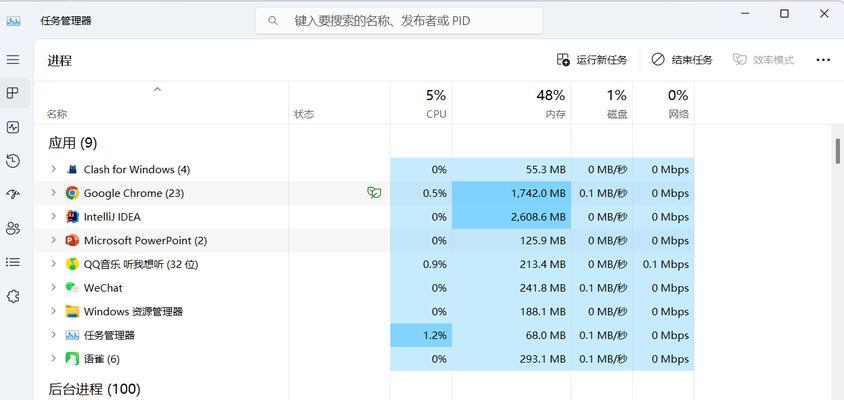
Task: Click the Microsoft PowerPoint app icon
Action: (x=72, y=240)
